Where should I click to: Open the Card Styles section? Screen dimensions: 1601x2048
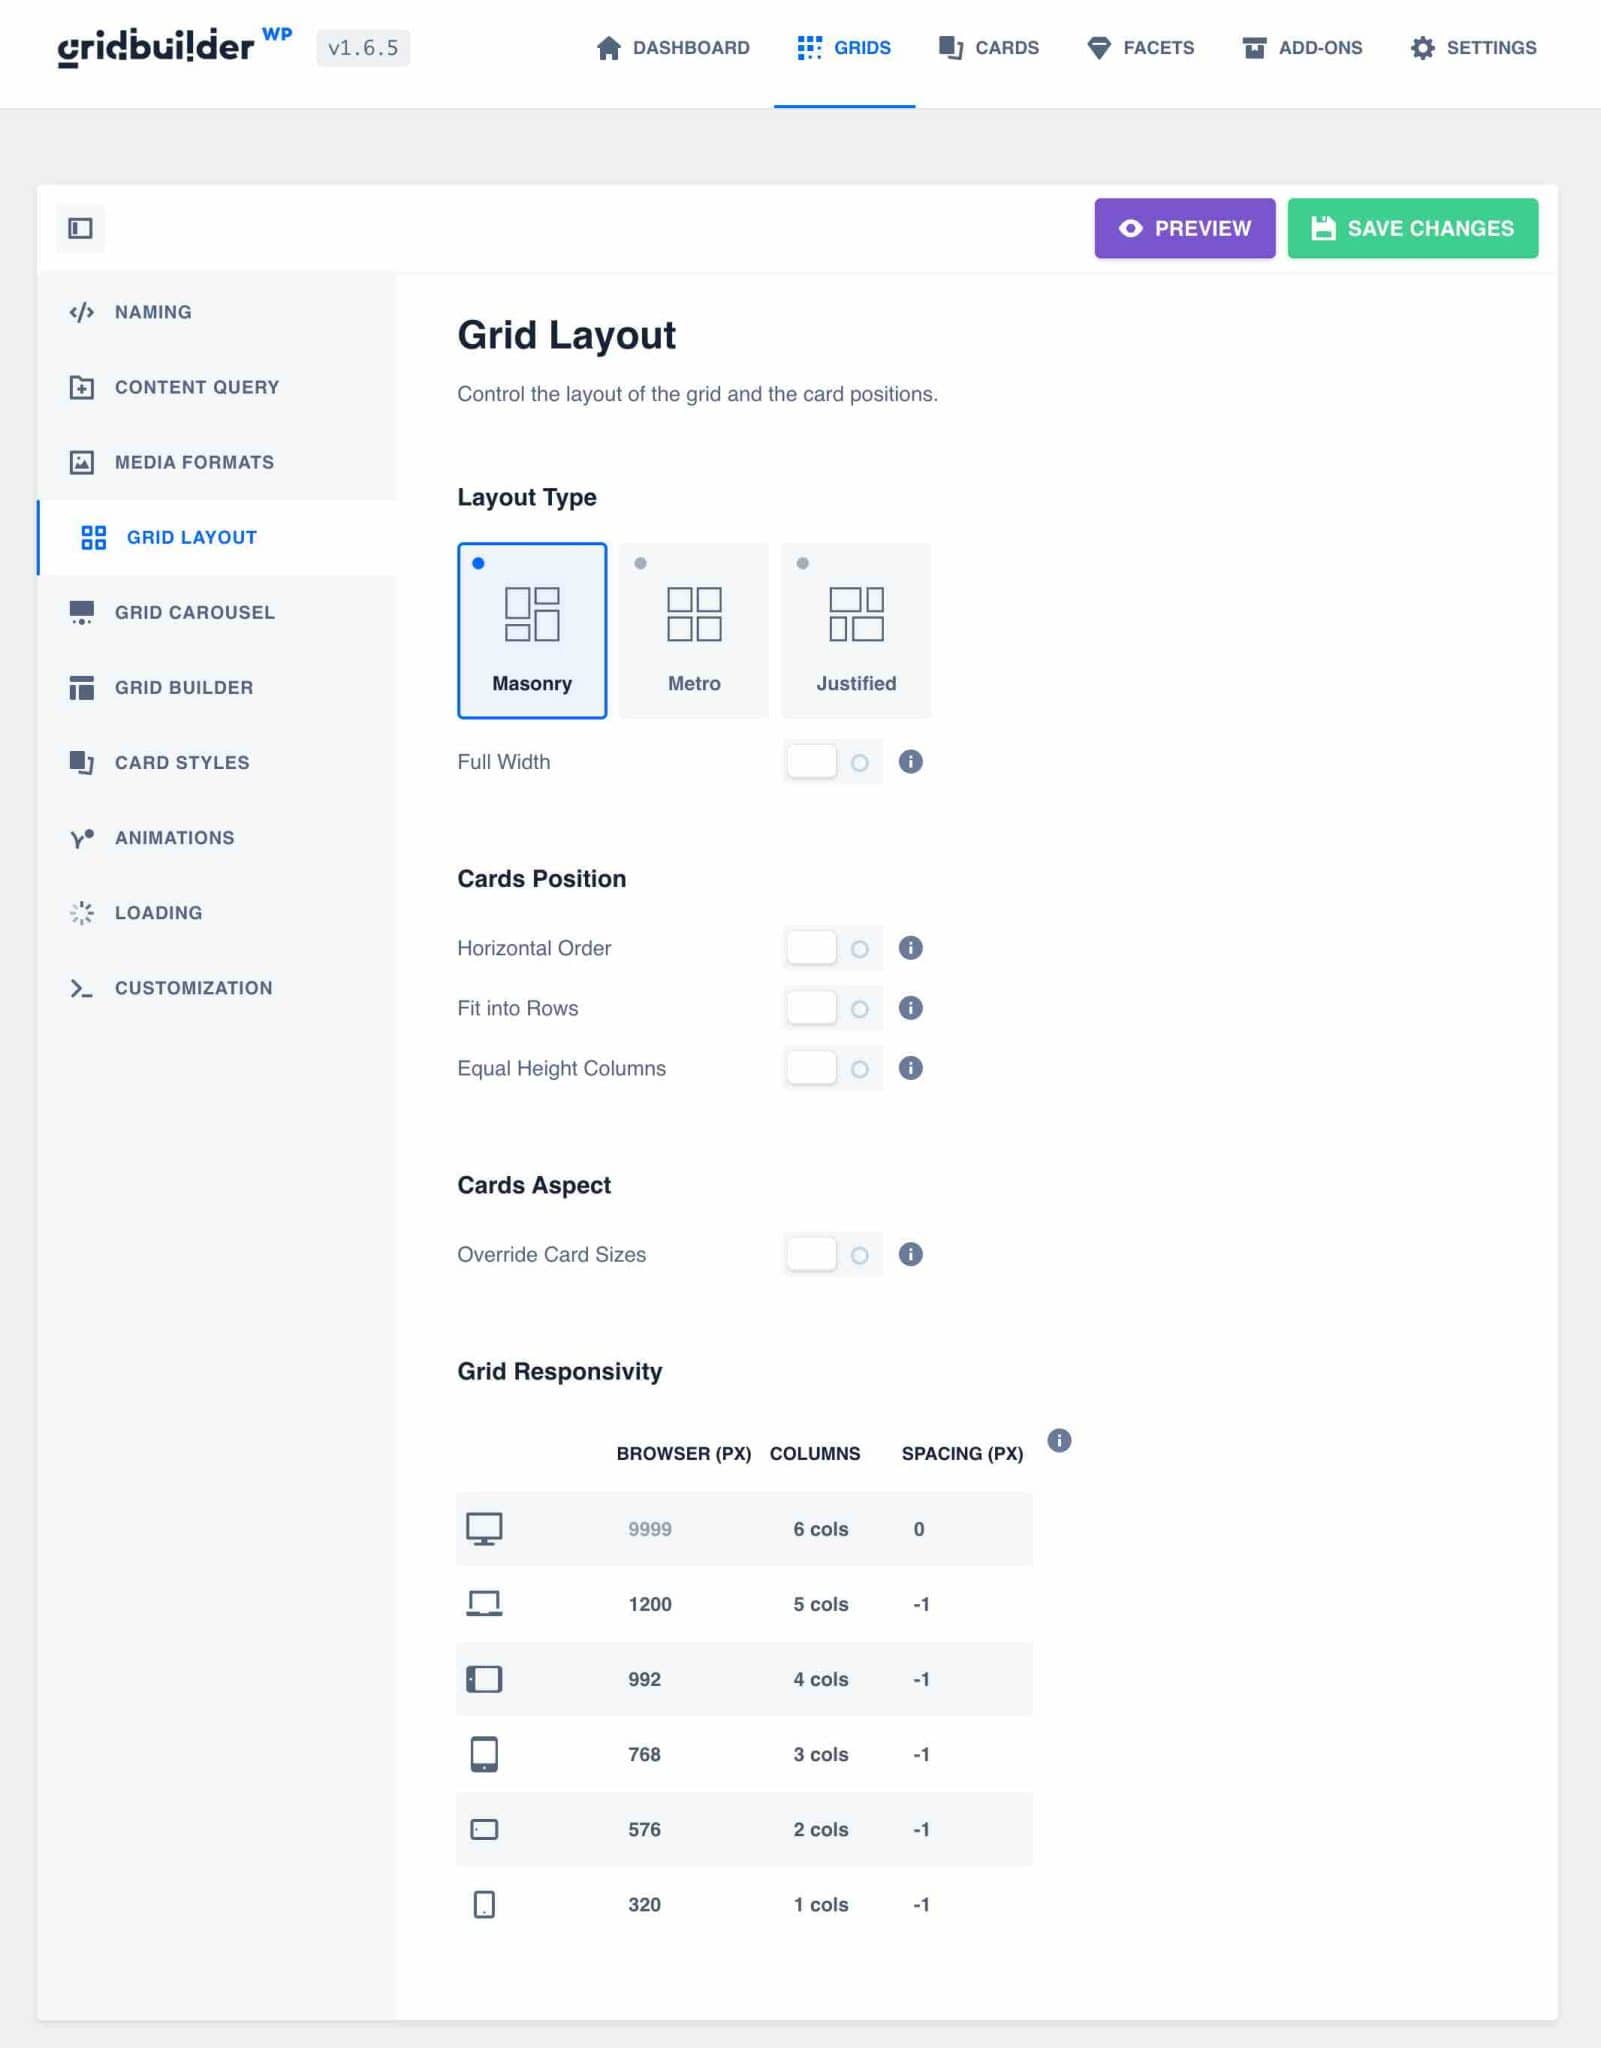pyautogui.click(x=218, y=762)
